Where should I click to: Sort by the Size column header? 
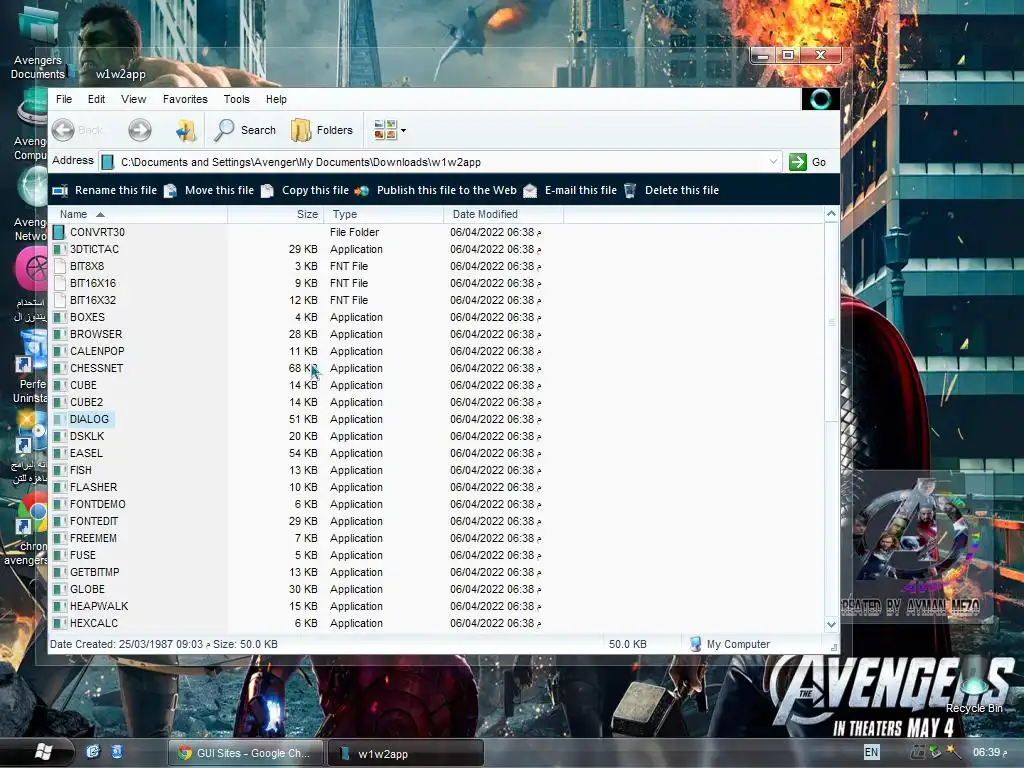(276, 214)
